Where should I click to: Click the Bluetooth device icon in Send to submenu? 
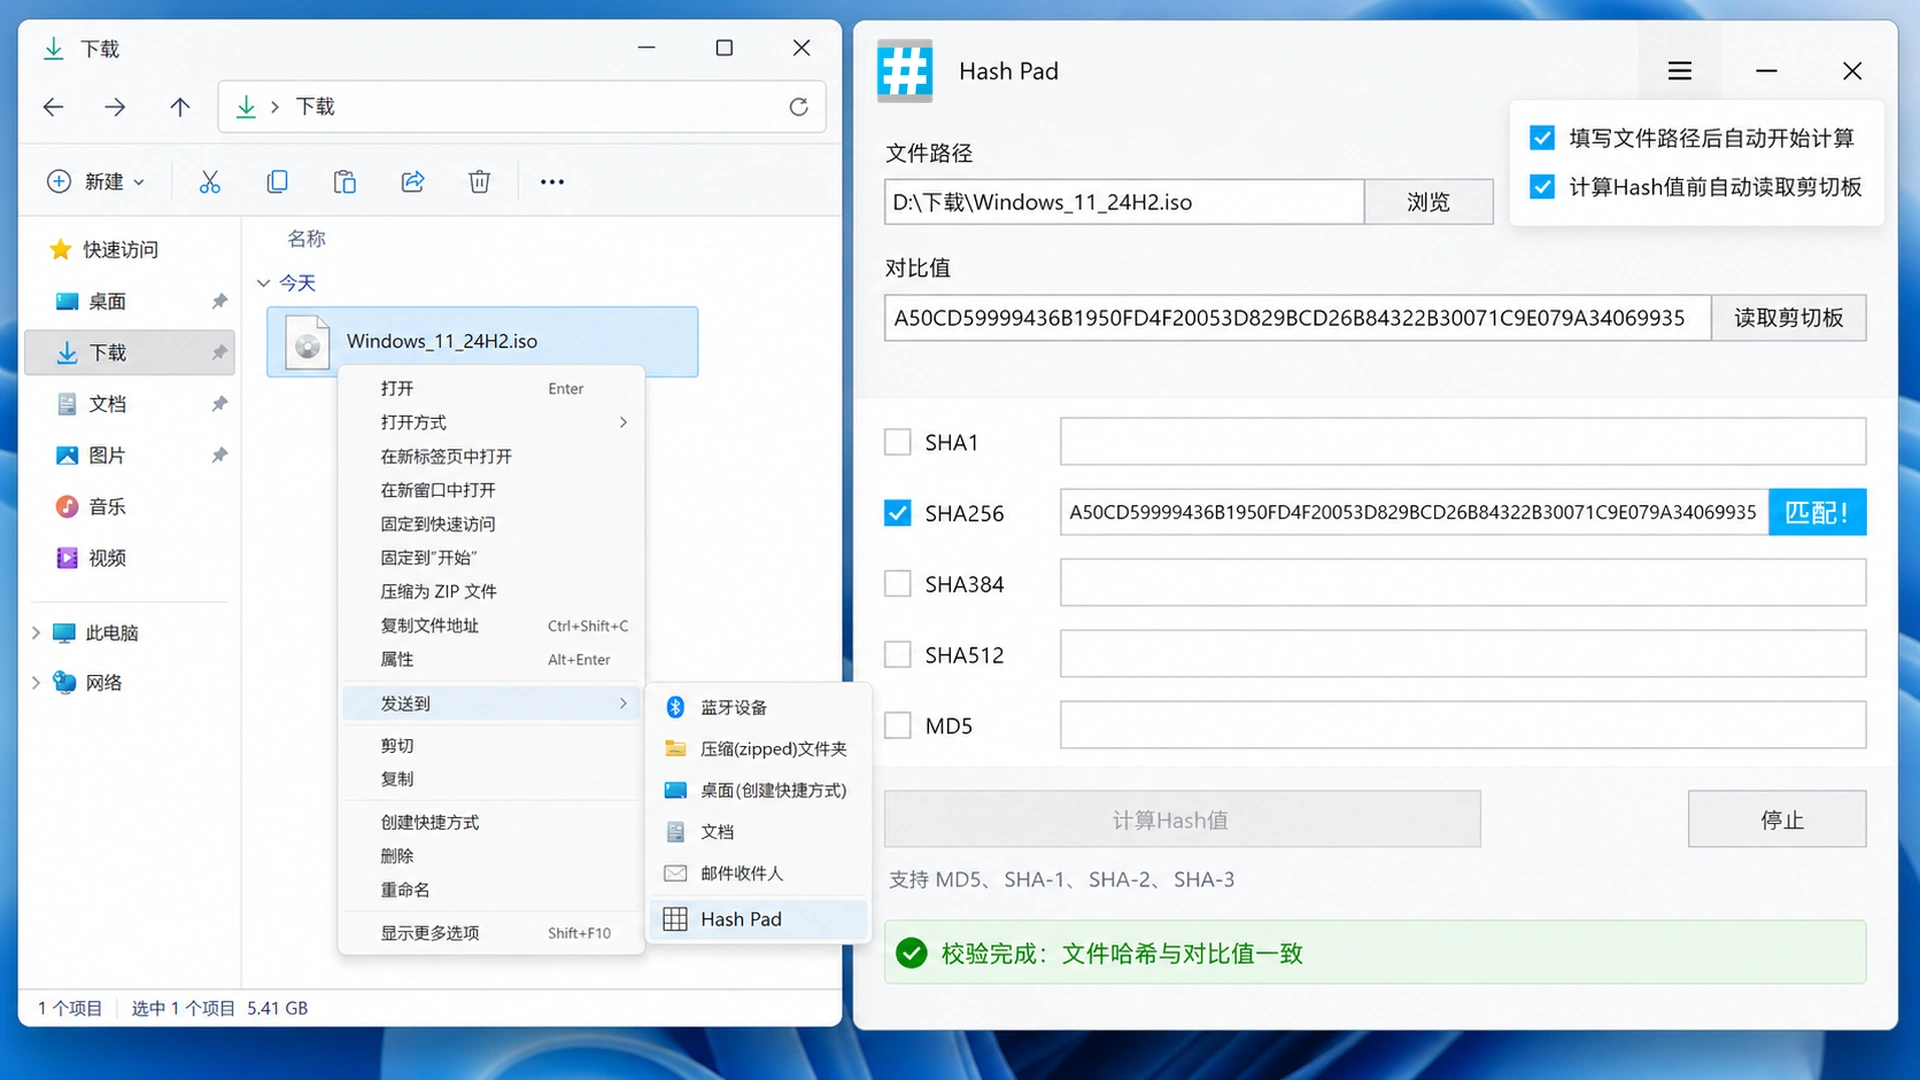click(675, 708)
